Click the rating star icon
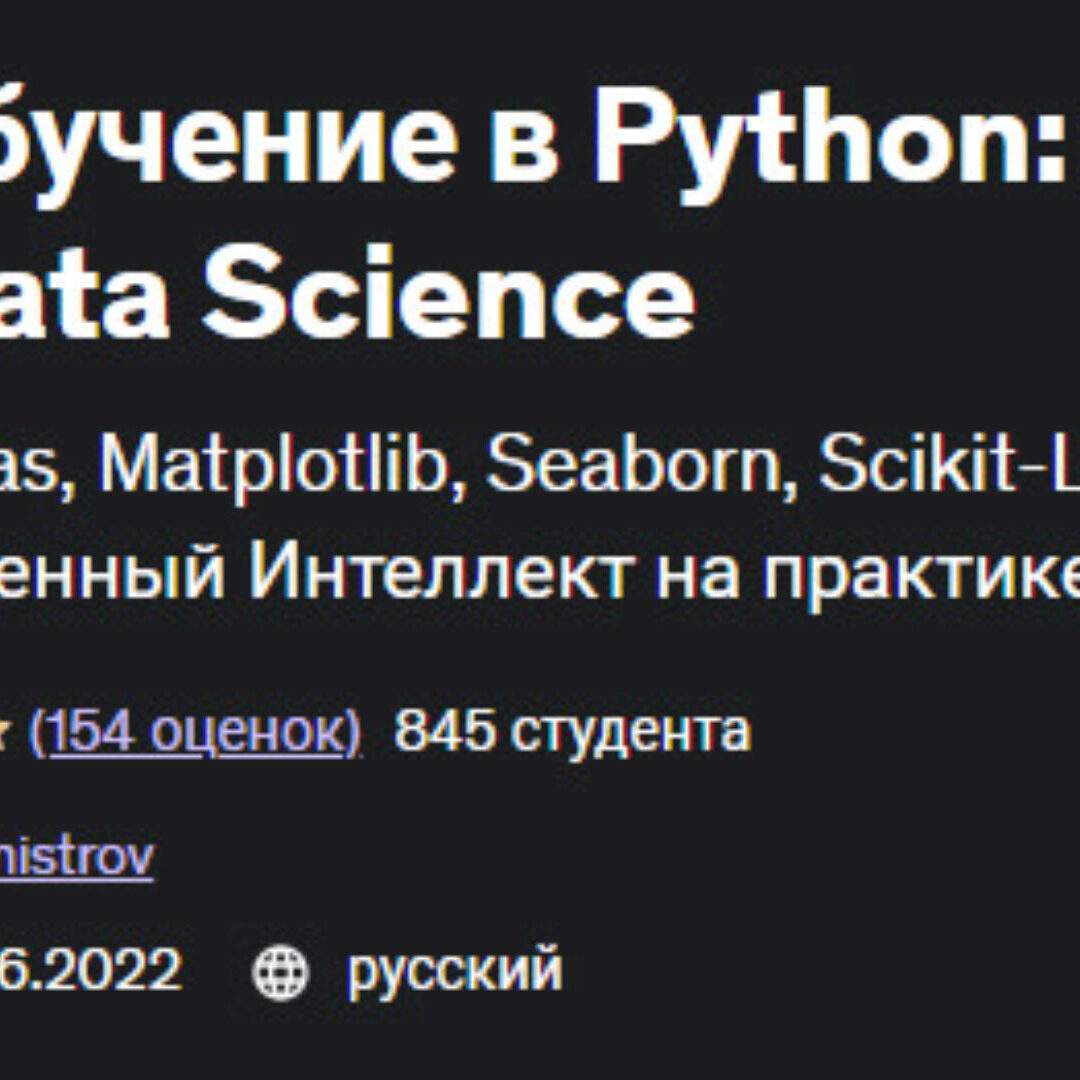The image size is (1080, 1080). pos(8,734)
